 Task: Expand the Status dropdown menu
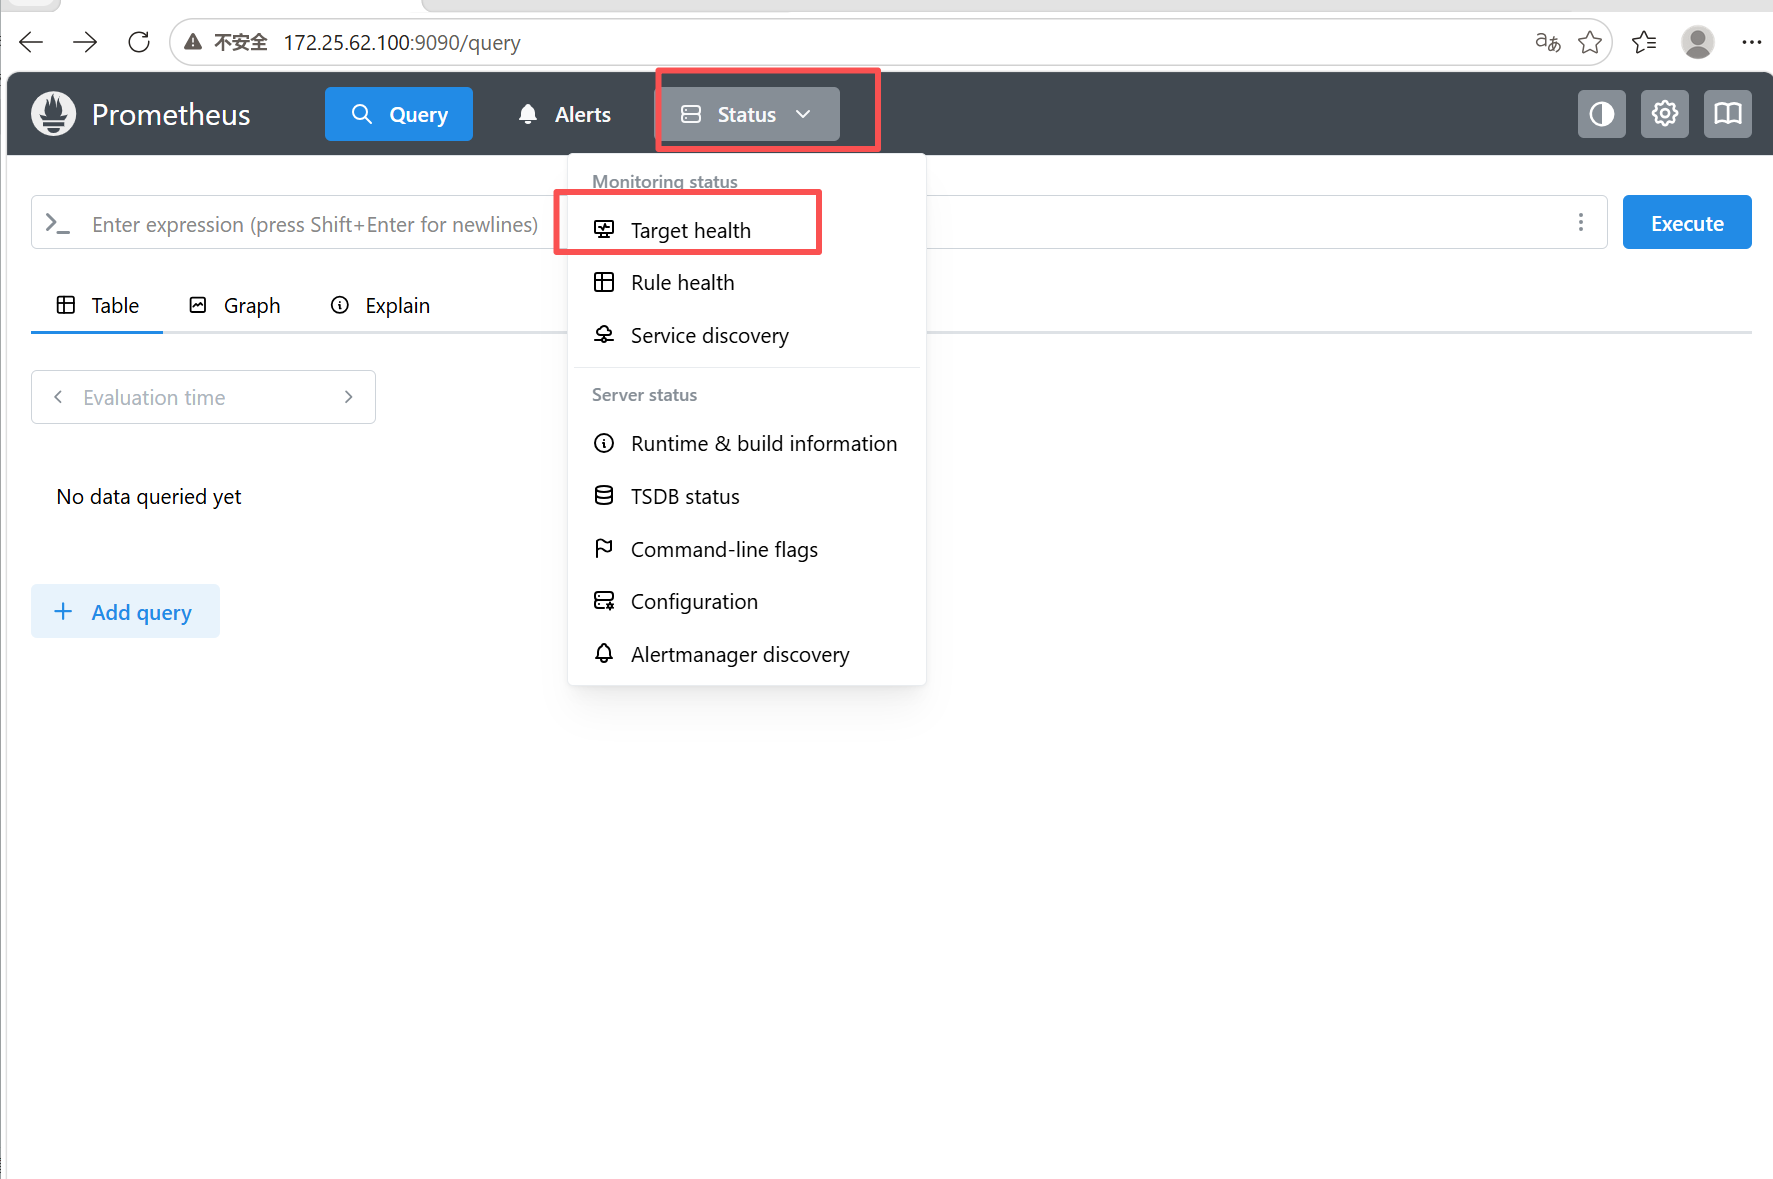[747, 114]
